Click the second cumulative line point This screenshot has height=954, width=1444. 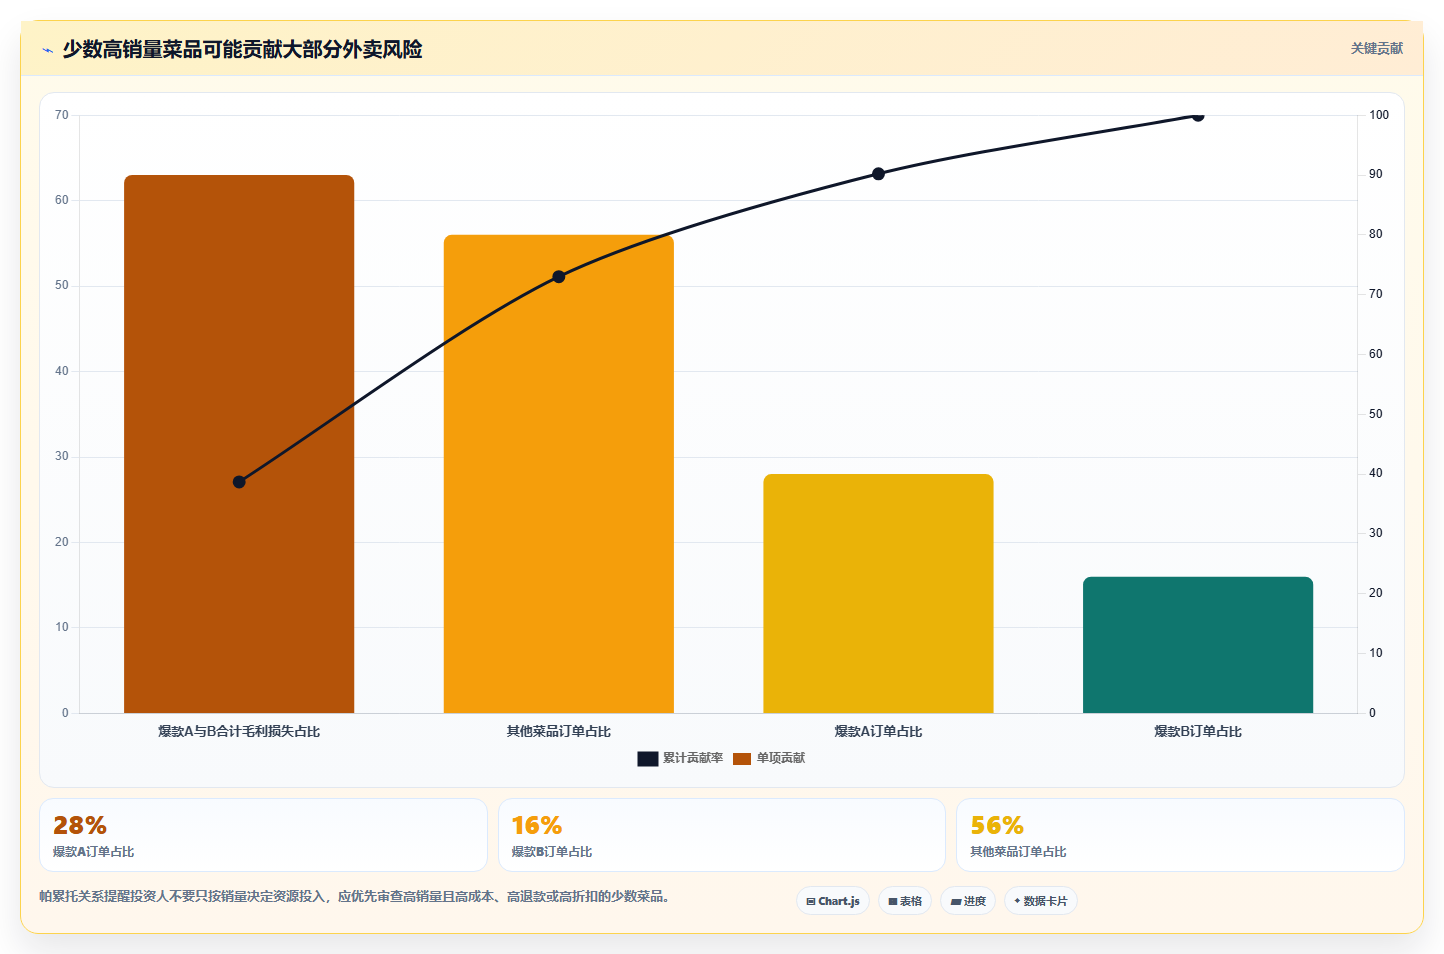(x=559, y=277)
